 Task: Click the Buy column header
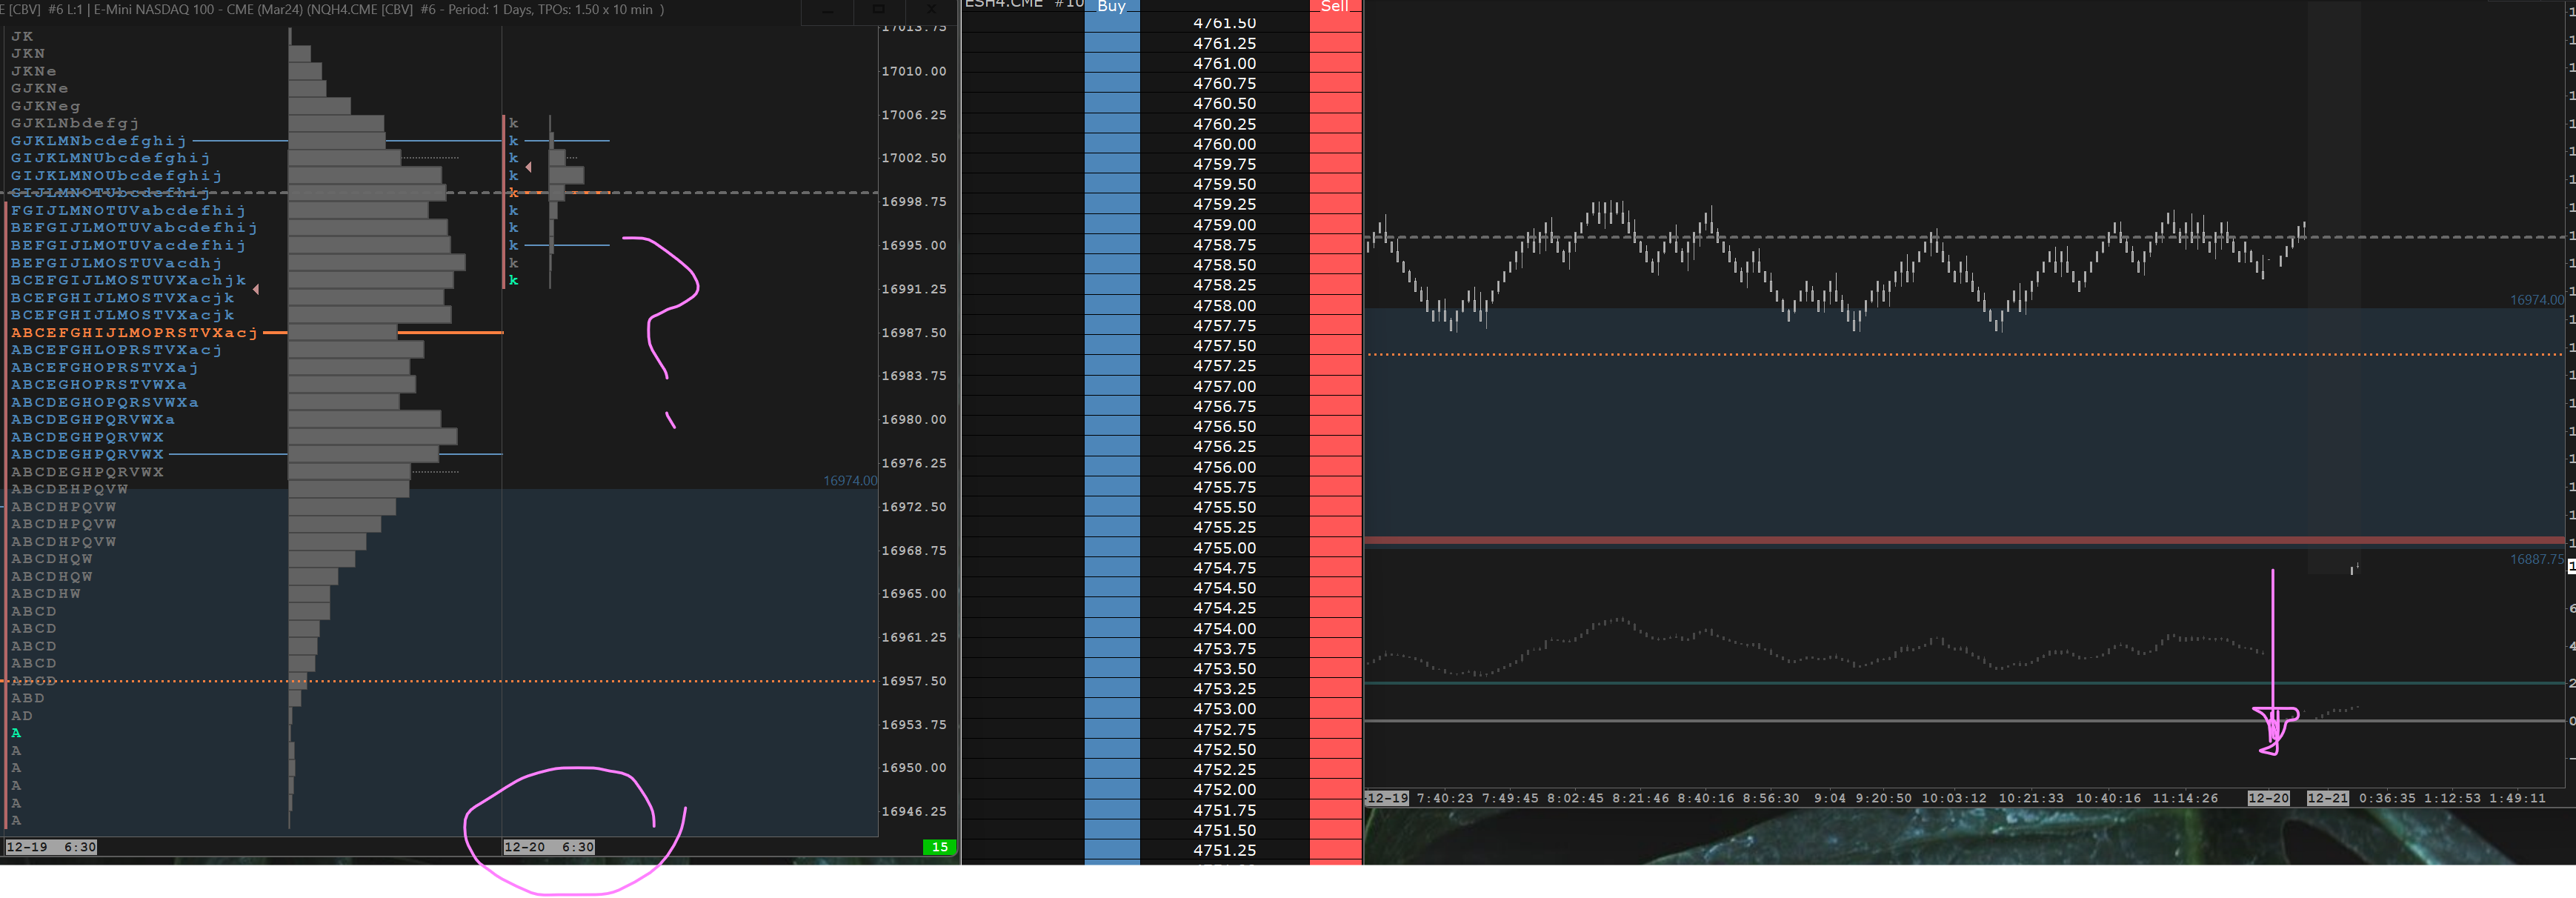coord(1111,6)
